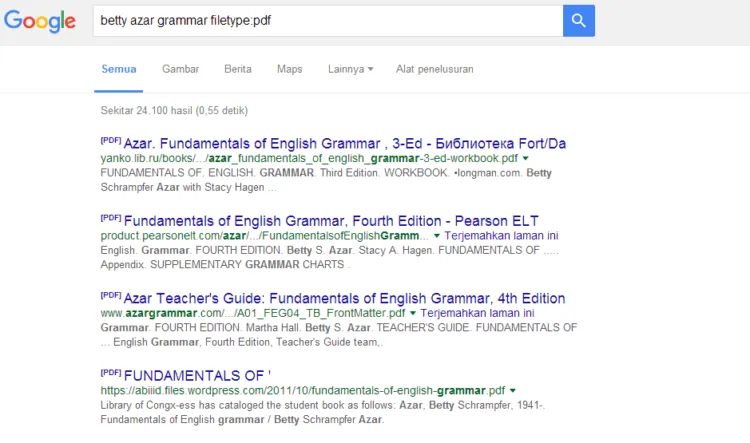Switch to the Gambar tab
750x443 pixels.
tap(180, 69)
